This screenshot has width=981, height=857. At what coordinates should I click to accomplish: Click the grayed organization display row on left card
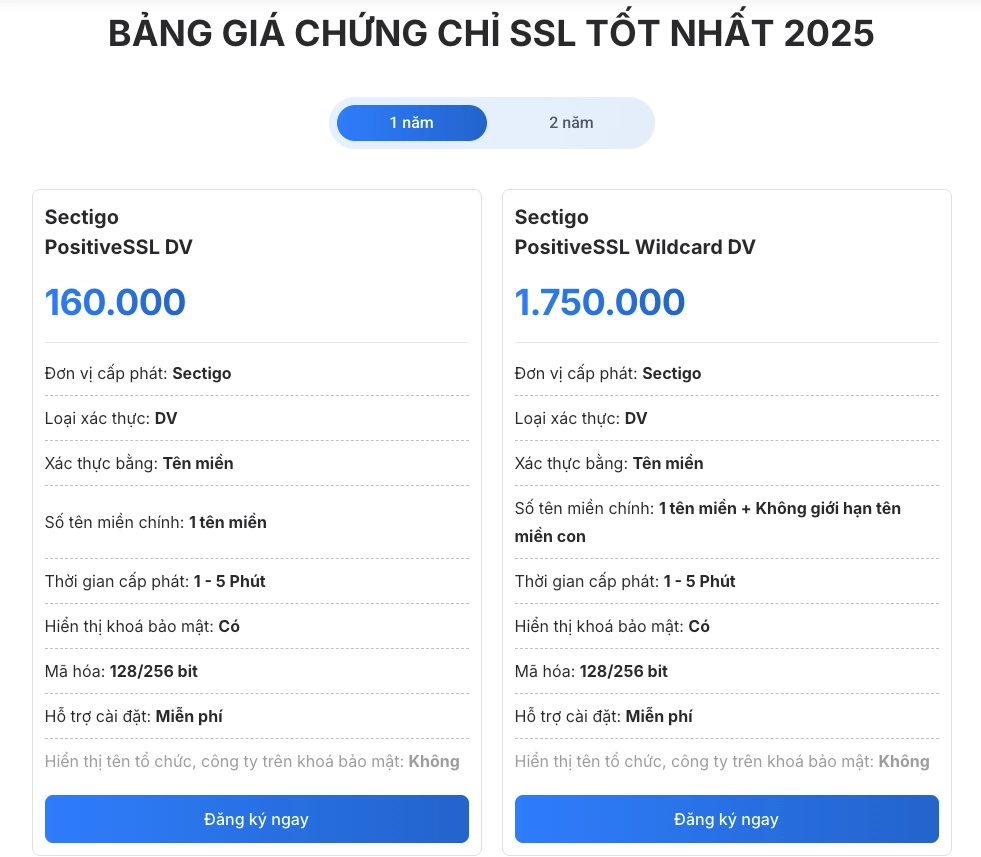click(252, 761)
